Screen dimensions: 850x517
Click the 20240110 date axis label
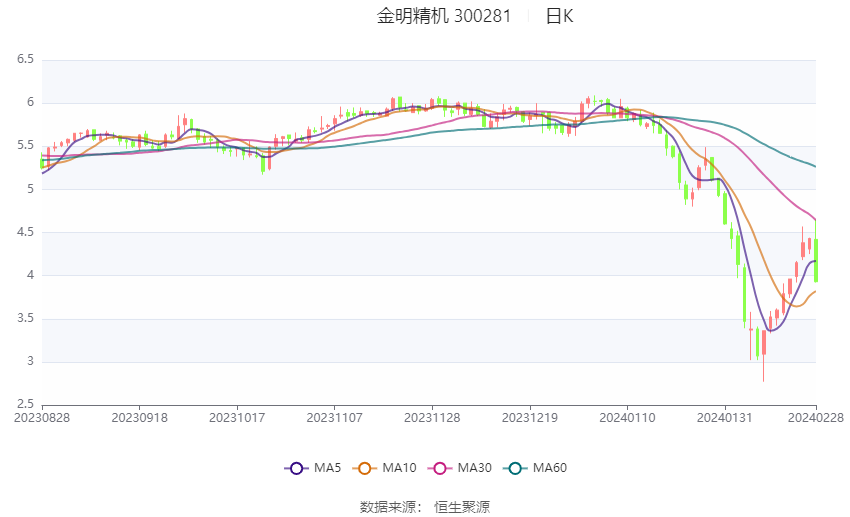[x=627, y=418]
